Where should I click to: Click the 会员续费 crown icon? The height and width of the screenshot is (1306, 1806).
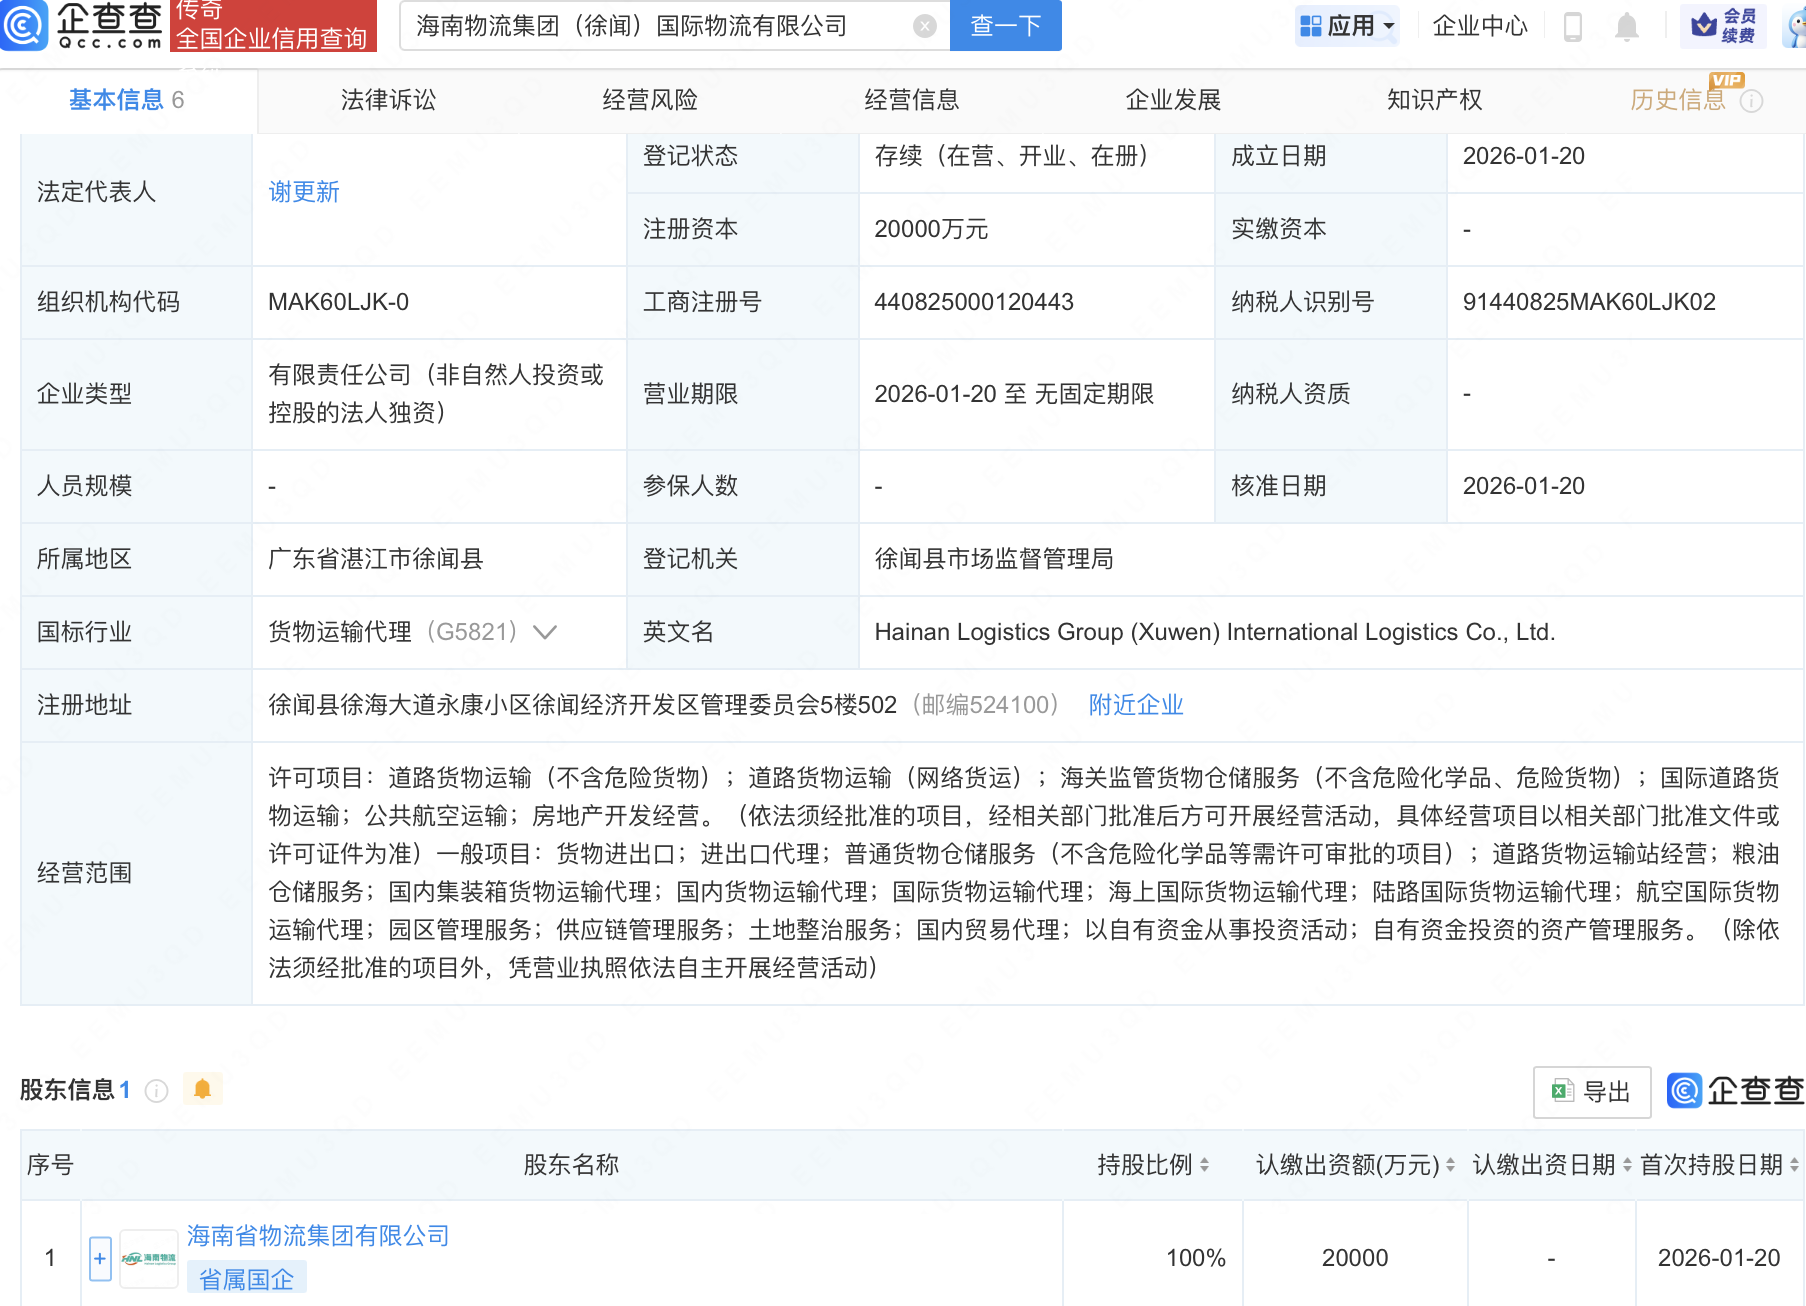(1704, 26)
